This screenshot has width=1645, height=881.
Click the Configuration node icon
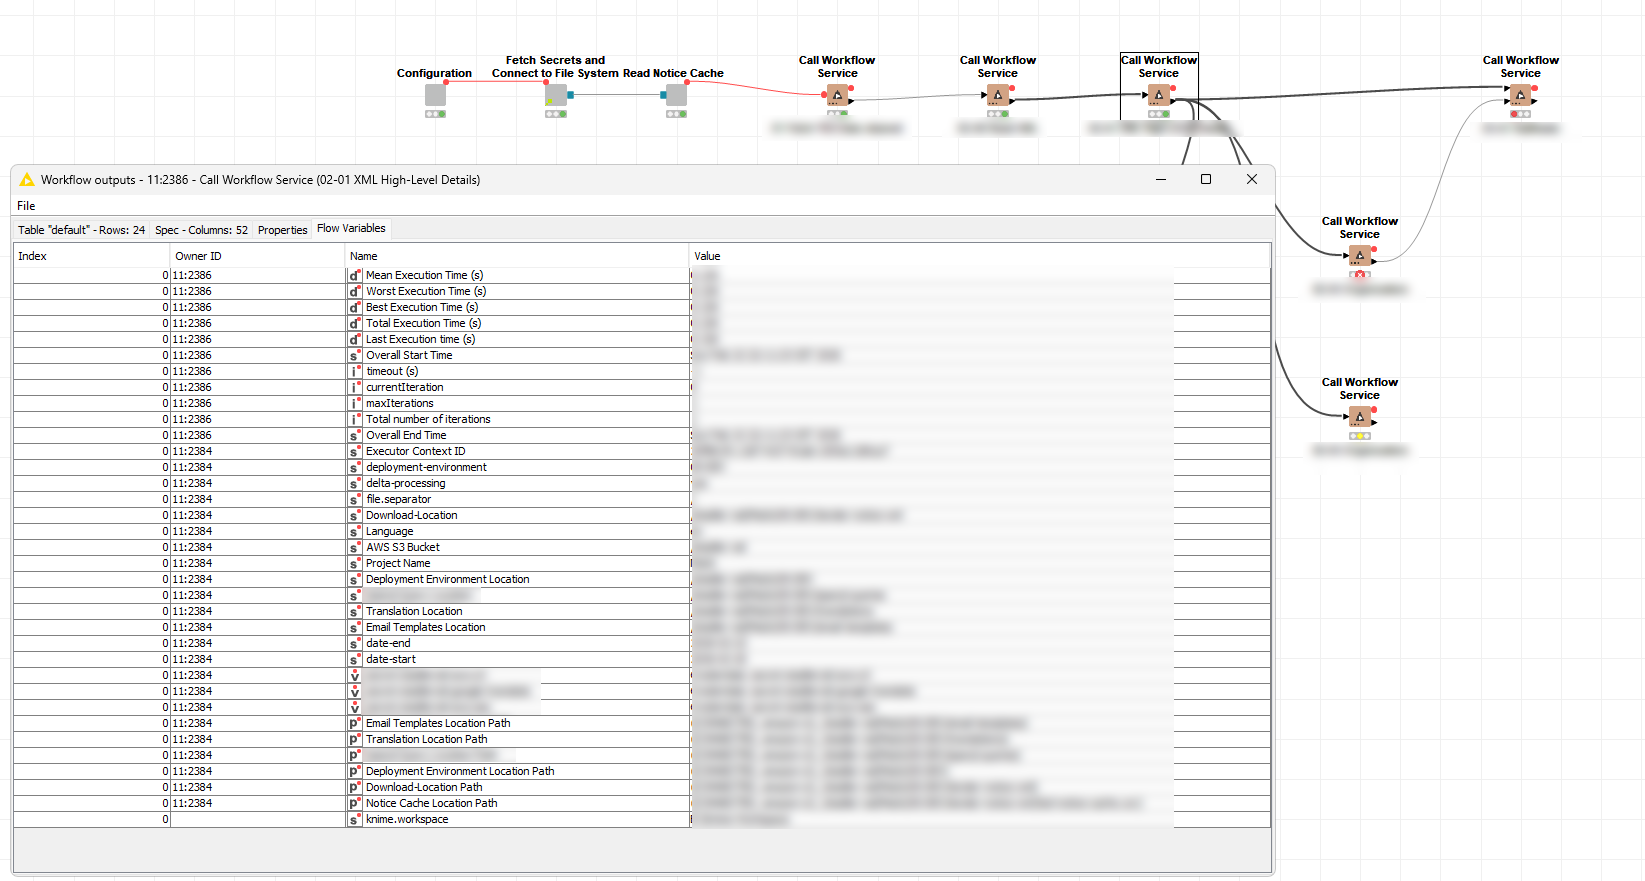point(435,95)
